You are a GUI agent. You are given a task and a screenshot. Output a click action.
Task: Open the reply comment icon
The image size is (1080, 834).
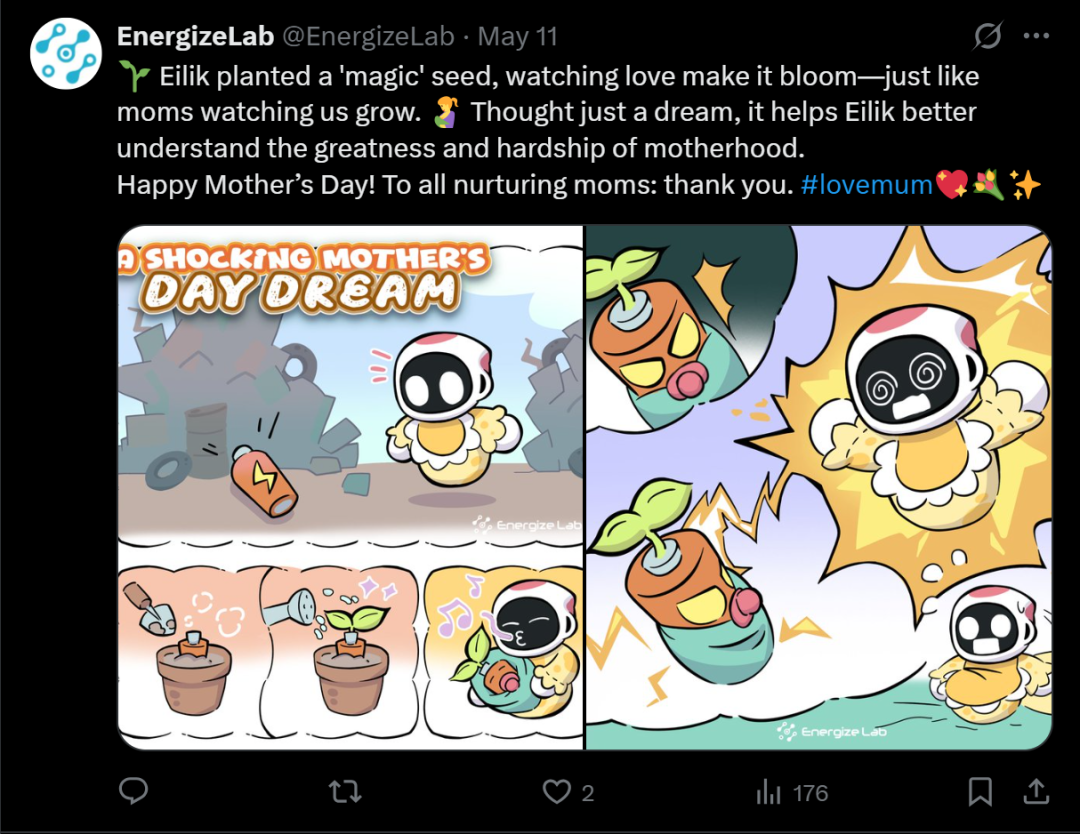coord(134,791)
